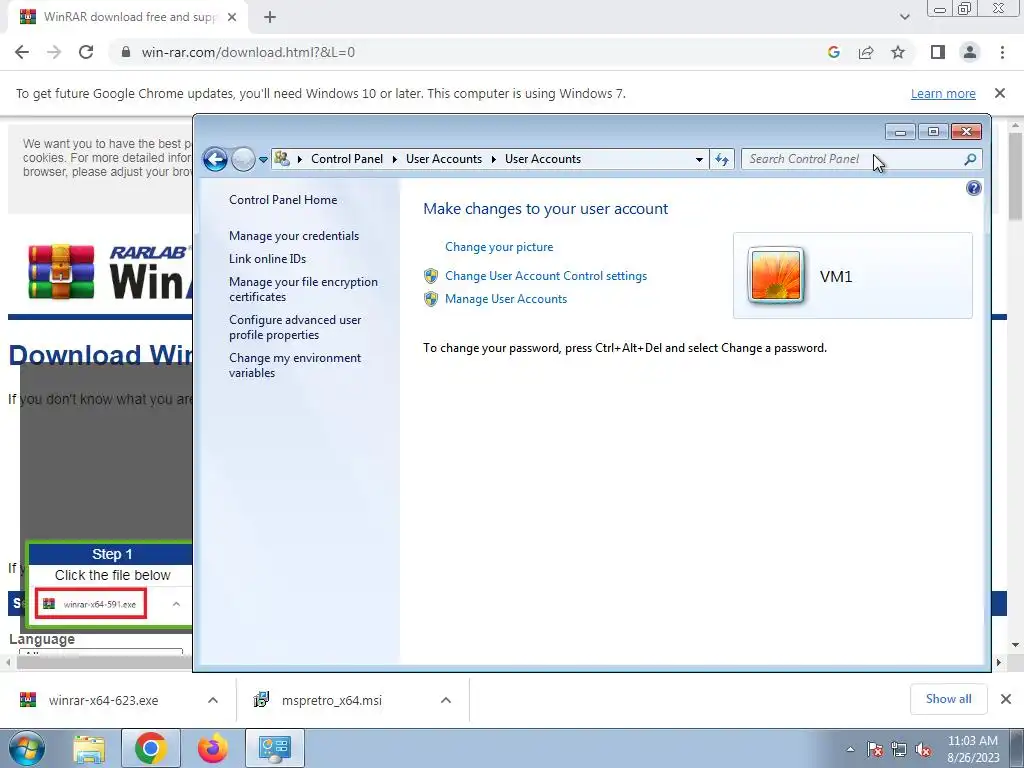Click Control Panel back arrow button
The height and width of the screenshot is (768, 1024).
tap(215, 159)
